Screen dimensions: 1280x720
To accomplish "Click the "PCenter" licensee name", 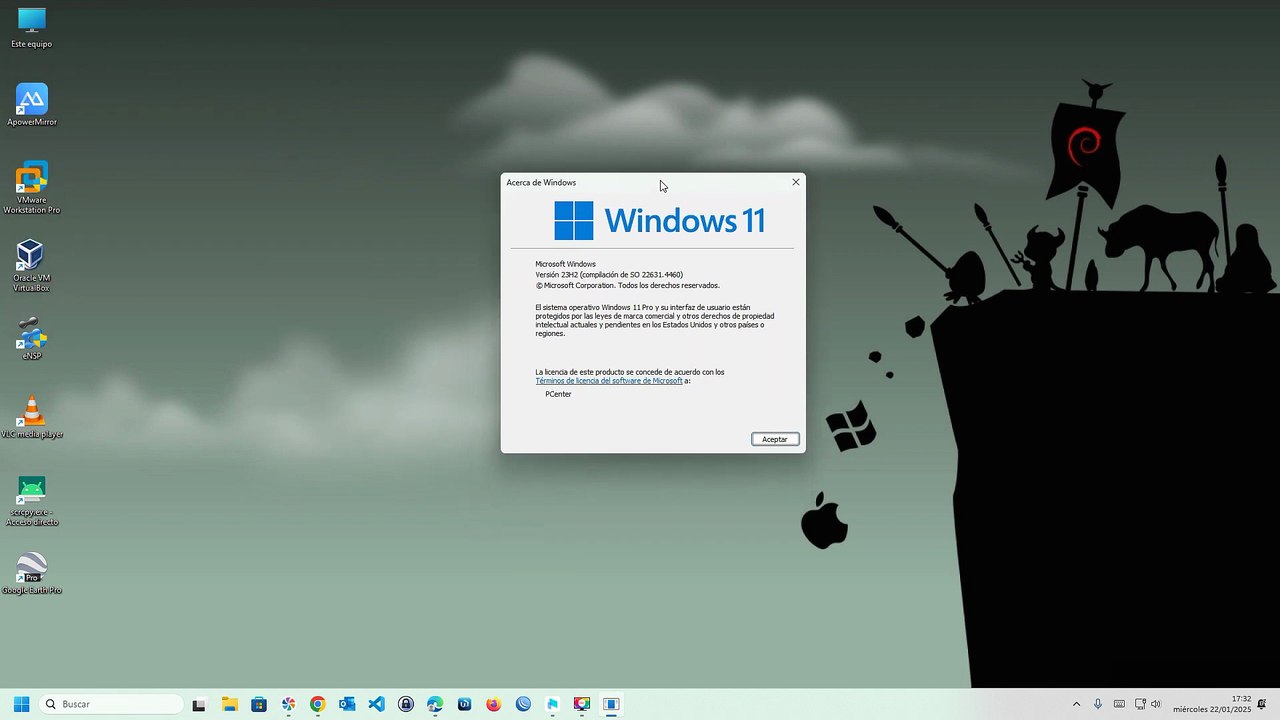I will click(x=558, y=394).
